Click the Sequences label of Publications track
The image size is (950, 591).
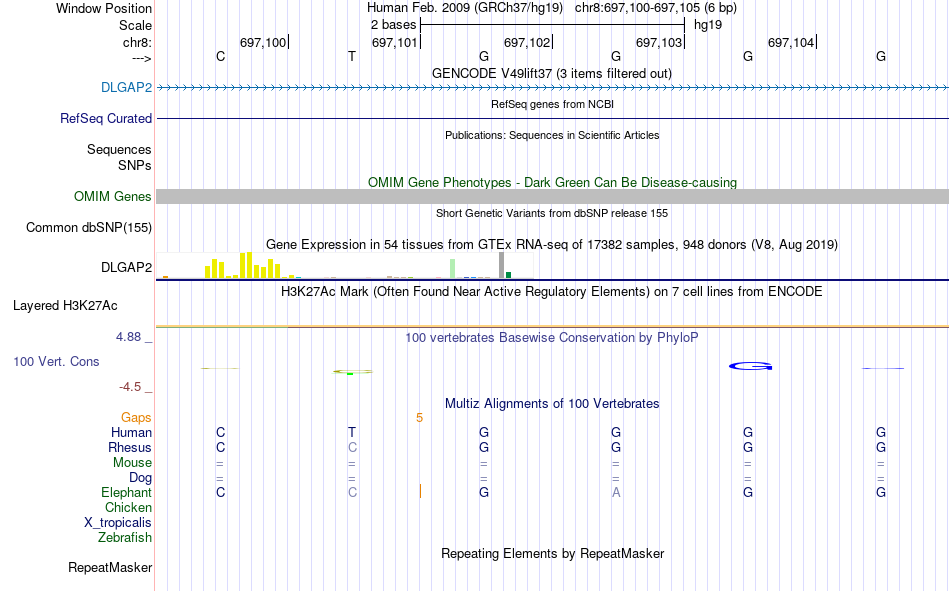119,149
